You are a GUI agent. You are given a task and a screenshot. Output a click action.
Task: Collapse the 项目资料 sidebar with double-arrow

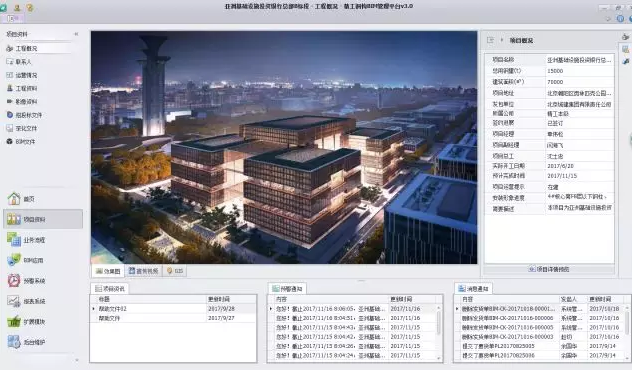click(x=76, y=34)
